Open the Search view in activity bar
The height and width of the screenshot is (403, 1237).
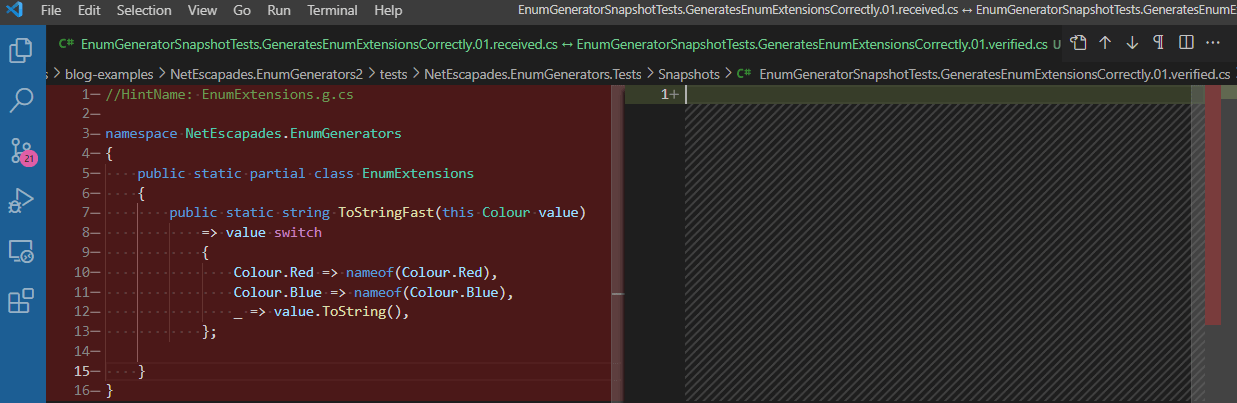[x=22, y=100]
